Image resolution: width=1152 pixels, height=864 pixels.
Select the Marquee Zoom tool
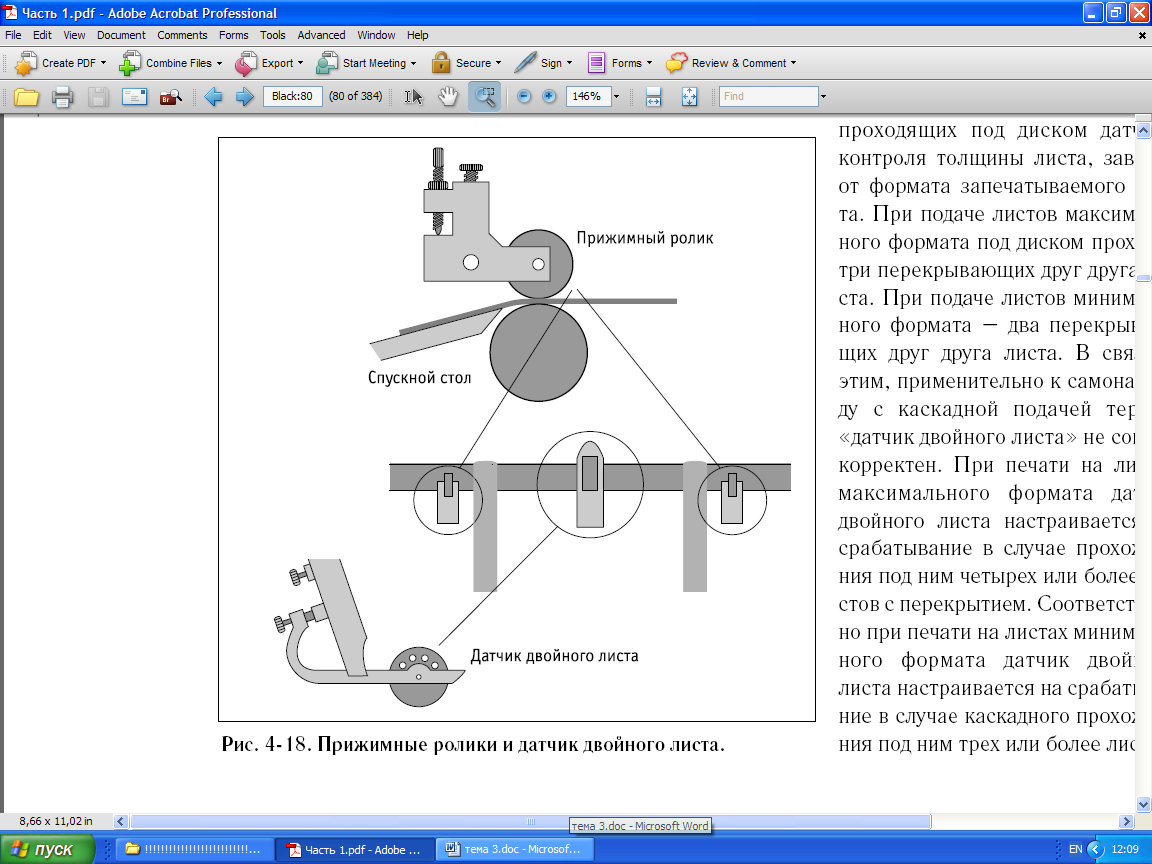point(484,96)
